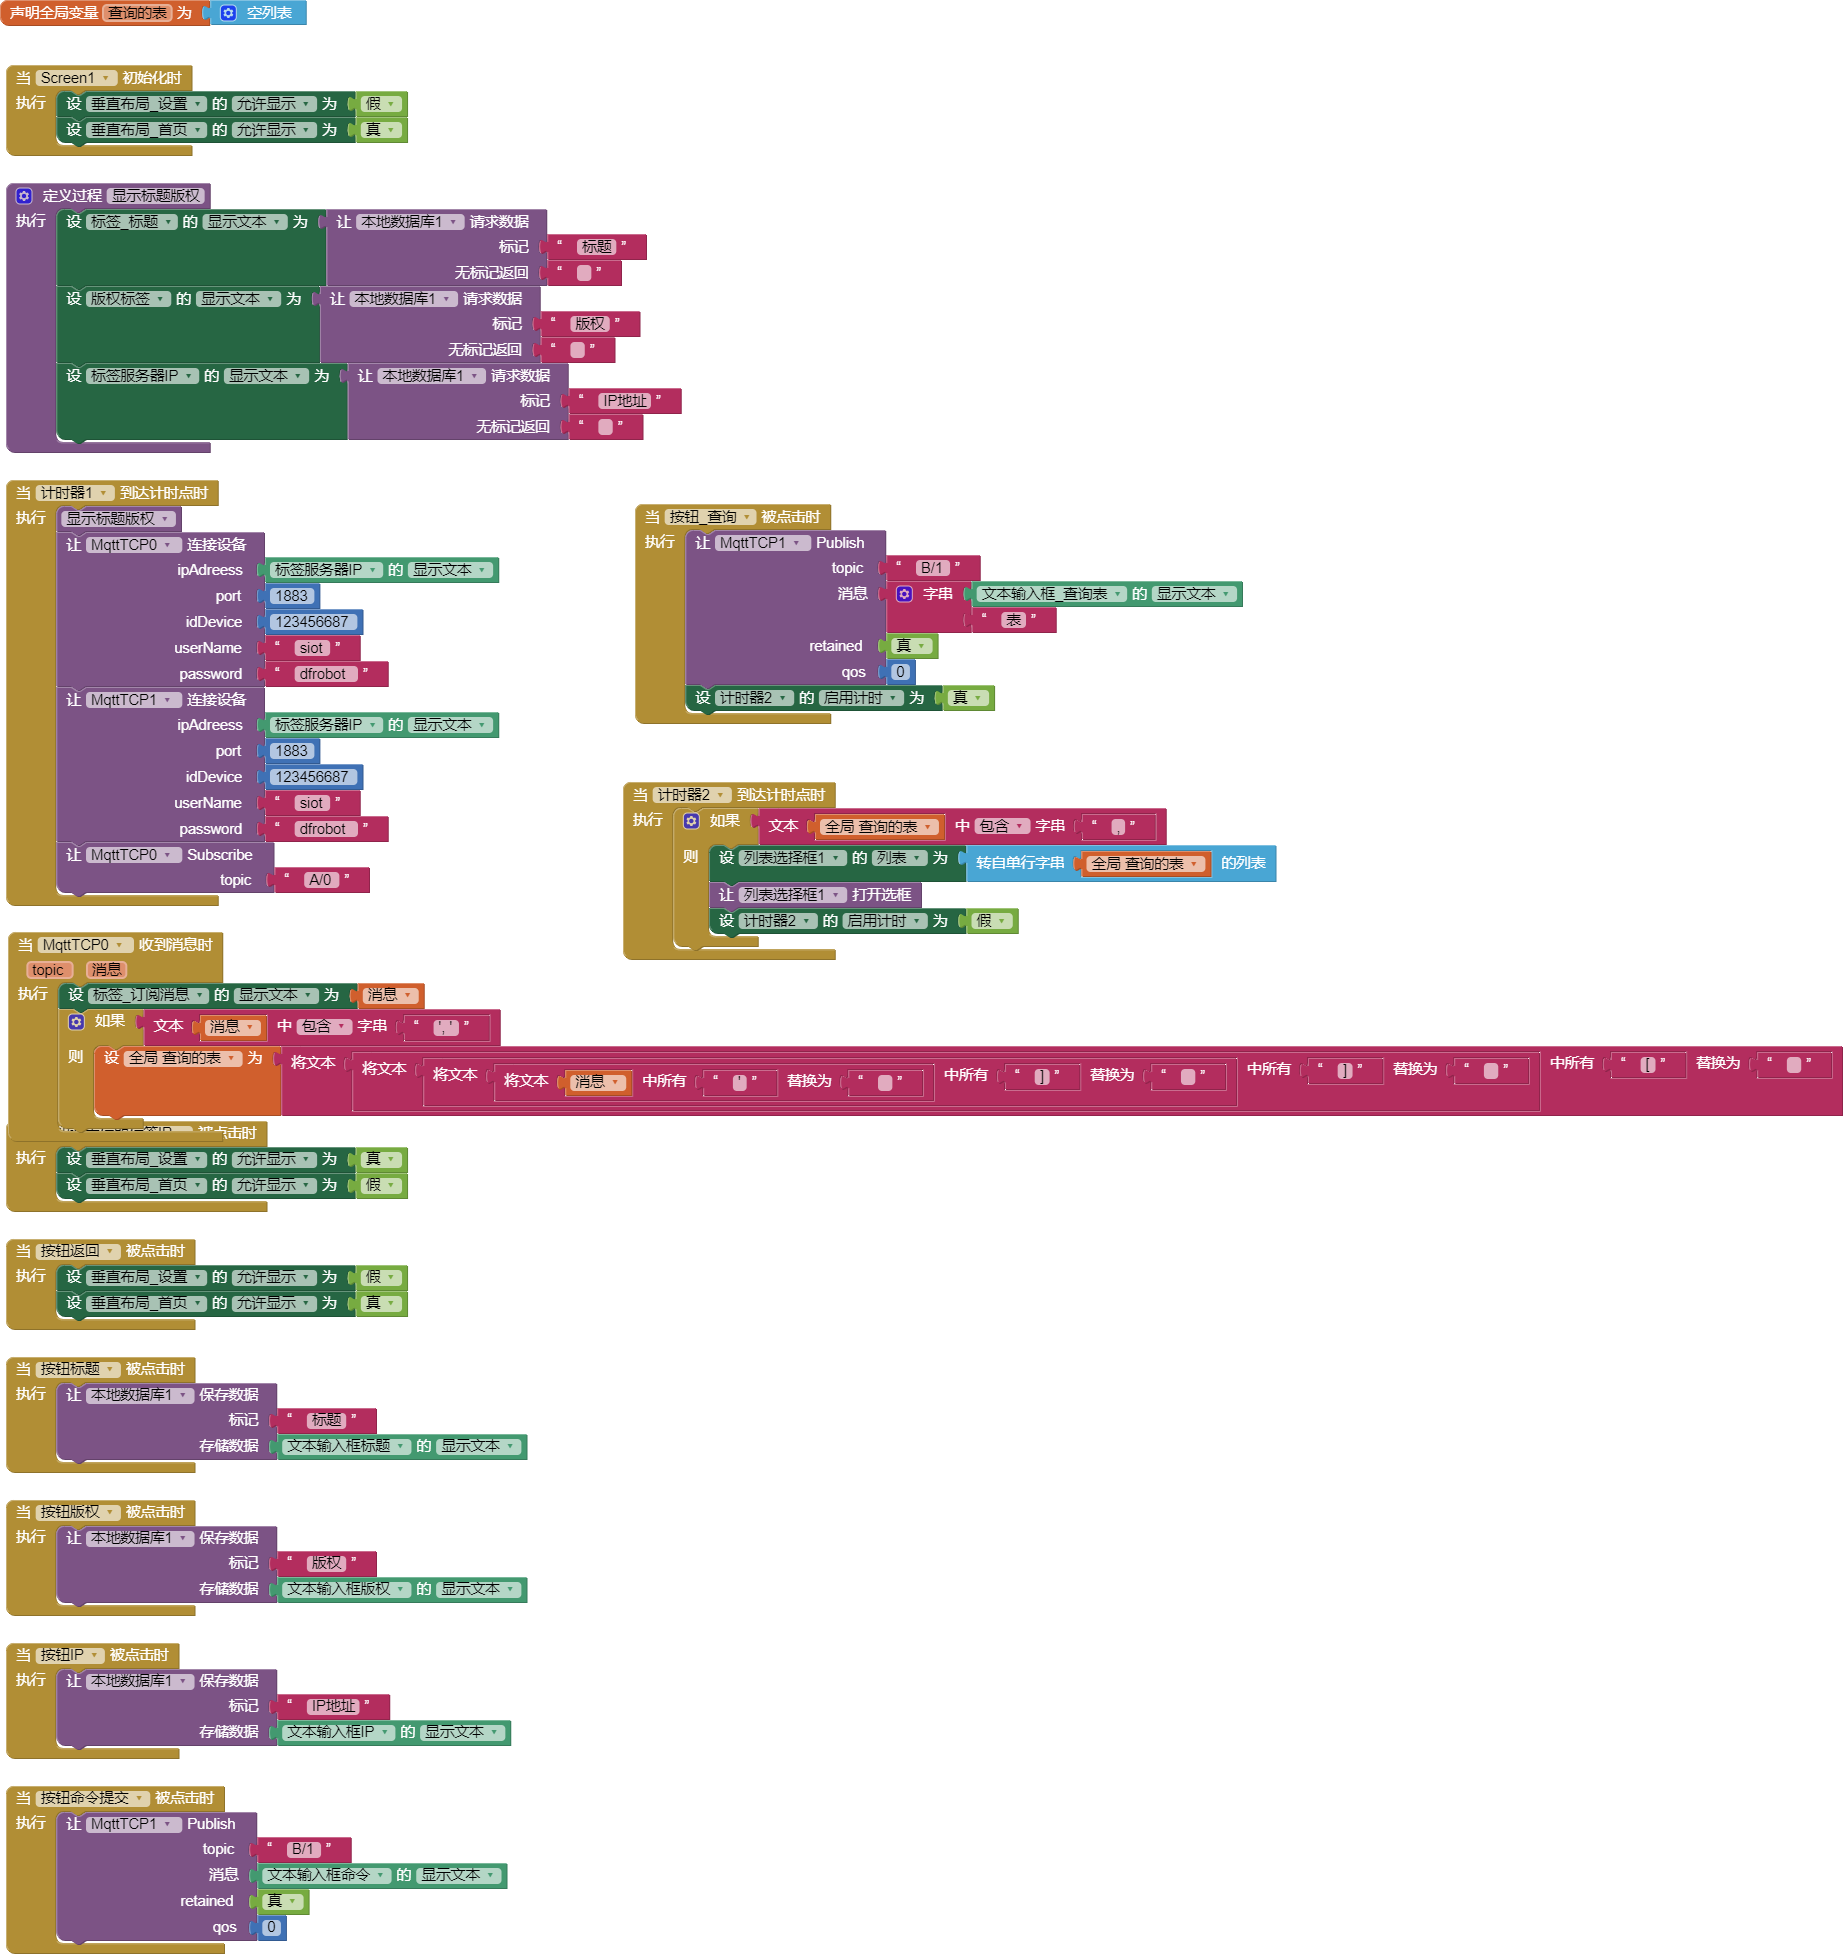Image resolution: width=1843 pixels, height=1954 pixels.
Task: Open the Screen1 component dropdown
Action: pos(76,78)
